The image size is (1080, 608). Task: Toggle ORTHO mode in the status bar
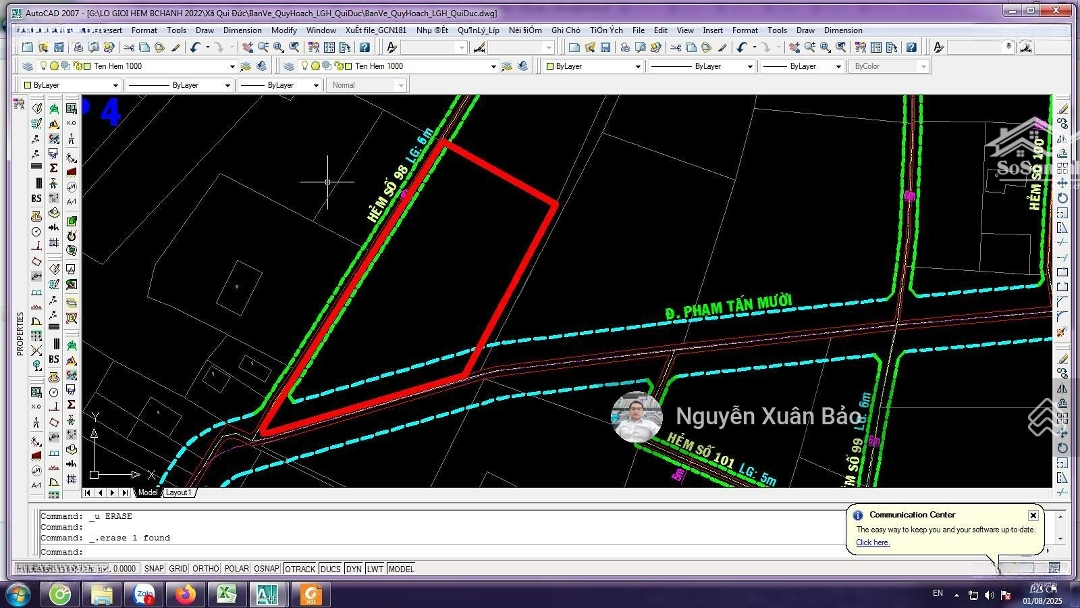[206, 568]
